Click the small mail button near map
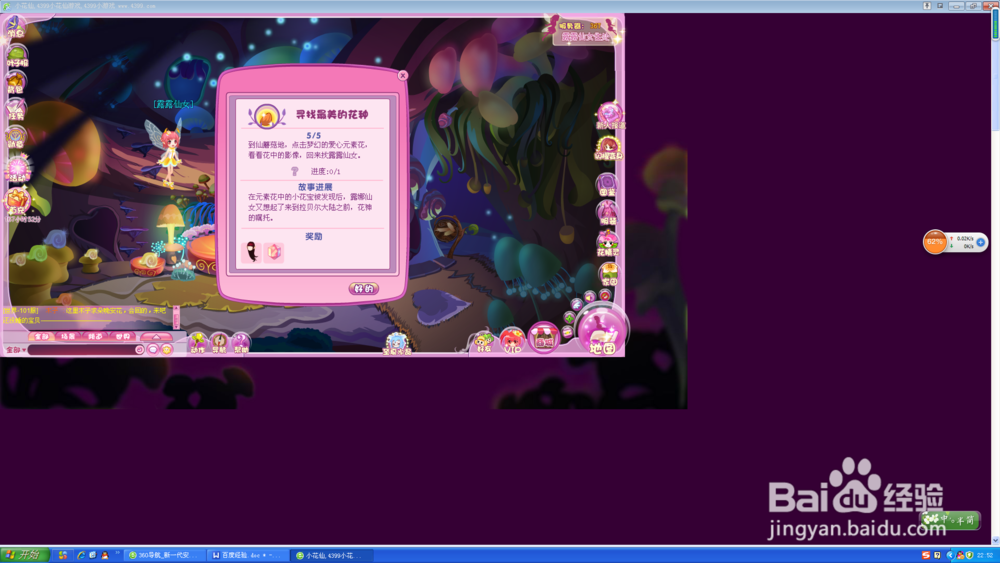Screen dimensions: 1000x563 coord(567,332)
